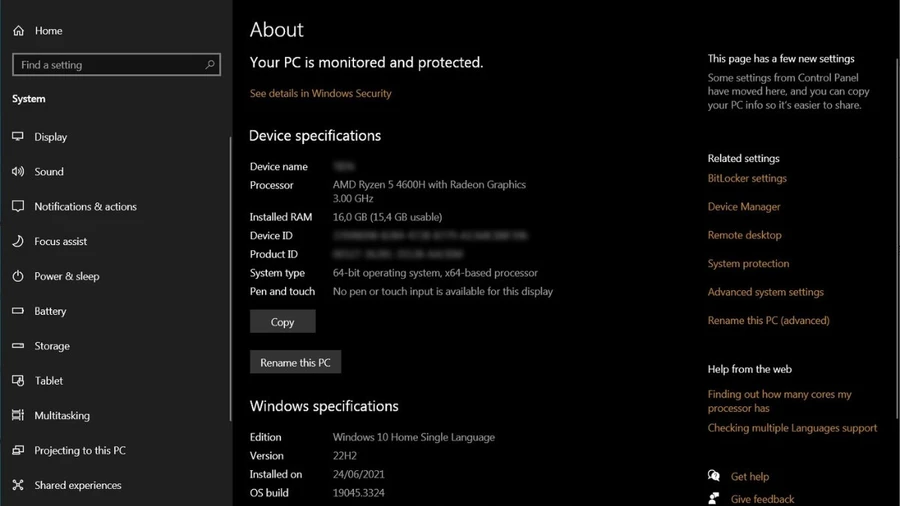This screenshot has width=900, height=506.
Task: Open Device Manager link
Action: 744,207
